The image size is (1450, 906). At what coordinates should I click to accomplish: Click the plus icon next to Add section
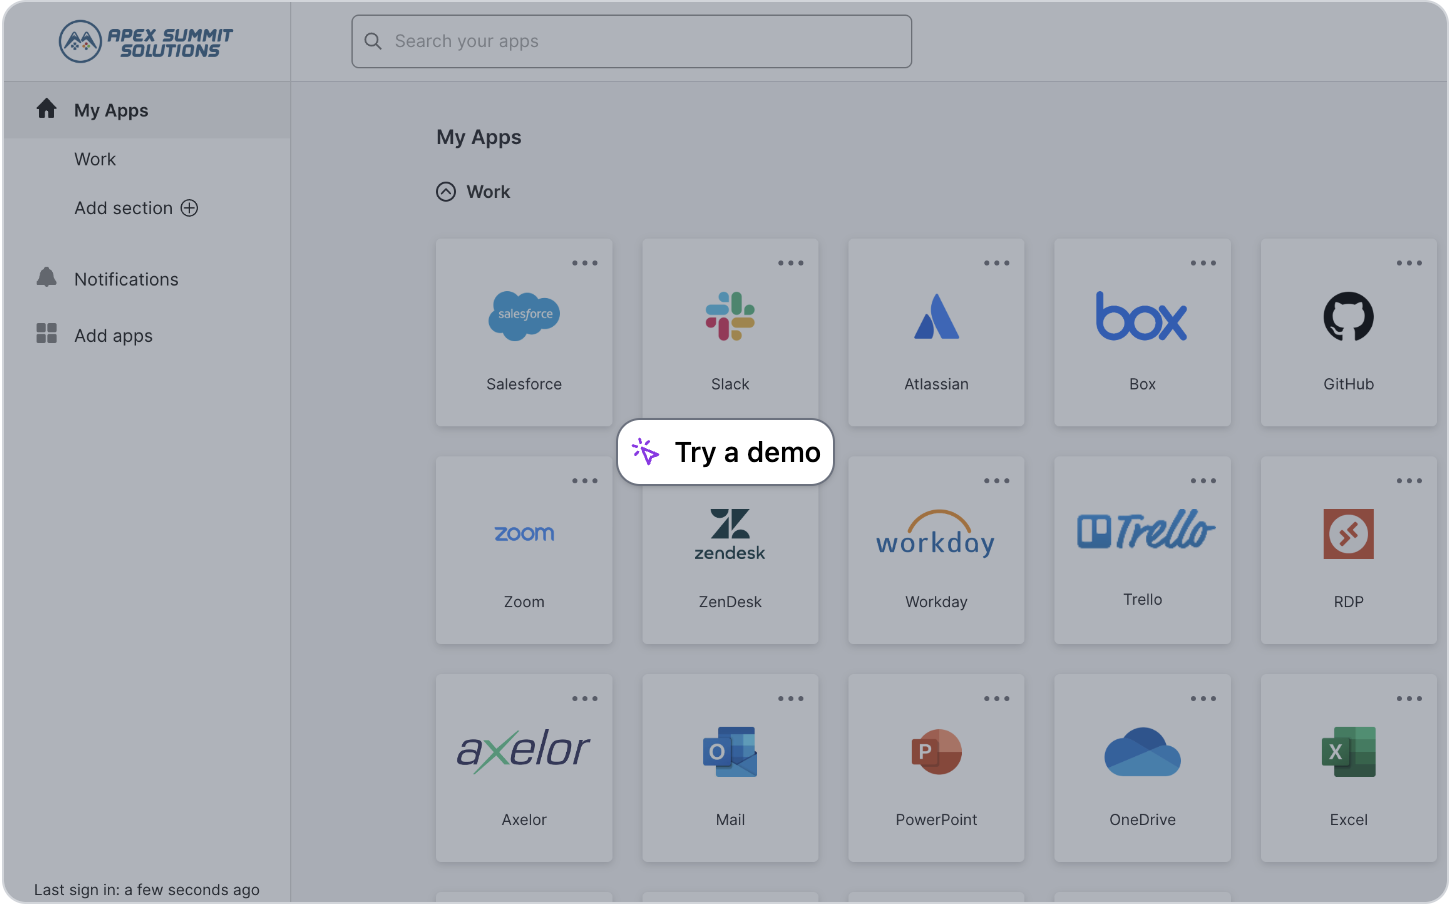(189, 208)
